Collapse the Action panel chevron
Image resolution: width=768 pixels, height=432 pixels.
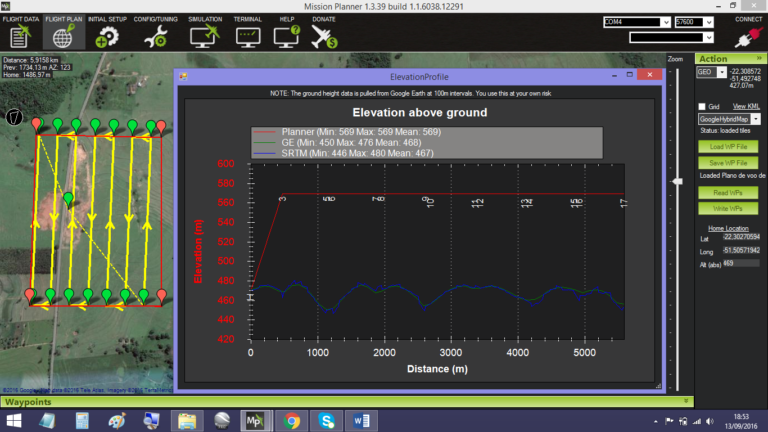759,58
